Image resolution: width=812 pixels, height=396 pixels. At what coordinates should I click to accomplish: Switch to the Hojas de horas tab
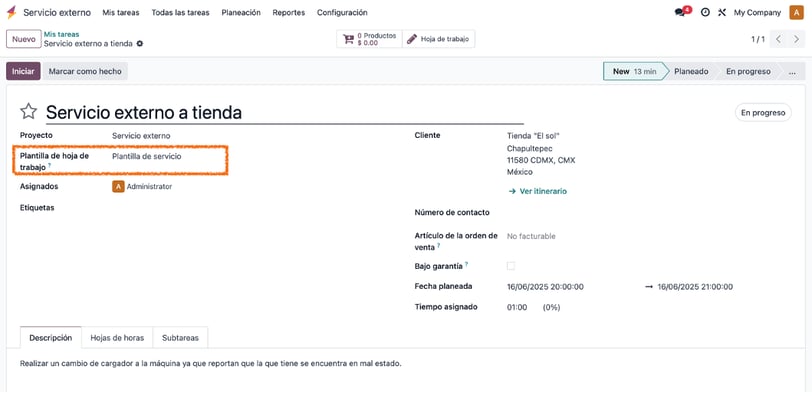[117, 338]
